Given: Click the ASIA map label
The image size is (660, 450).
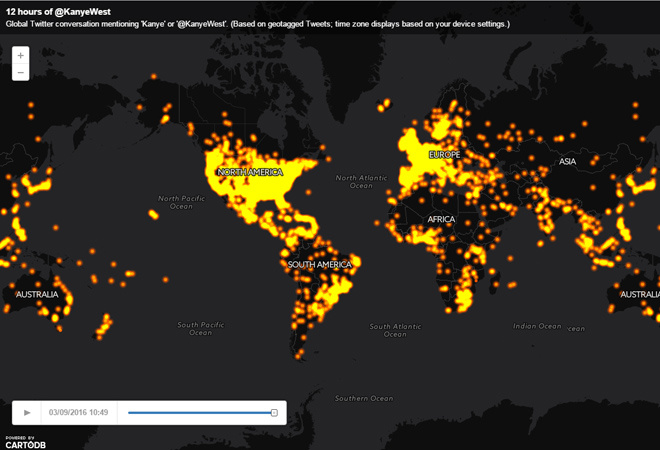Looking at the screenshot, I should coord(567,161).
